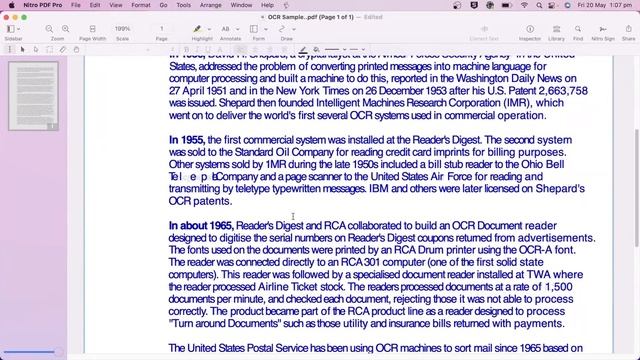Image resolution: width=640 pixels, height=360 pixels.
Task: Click the Scale percentage field
Action: tap(122, 29)
